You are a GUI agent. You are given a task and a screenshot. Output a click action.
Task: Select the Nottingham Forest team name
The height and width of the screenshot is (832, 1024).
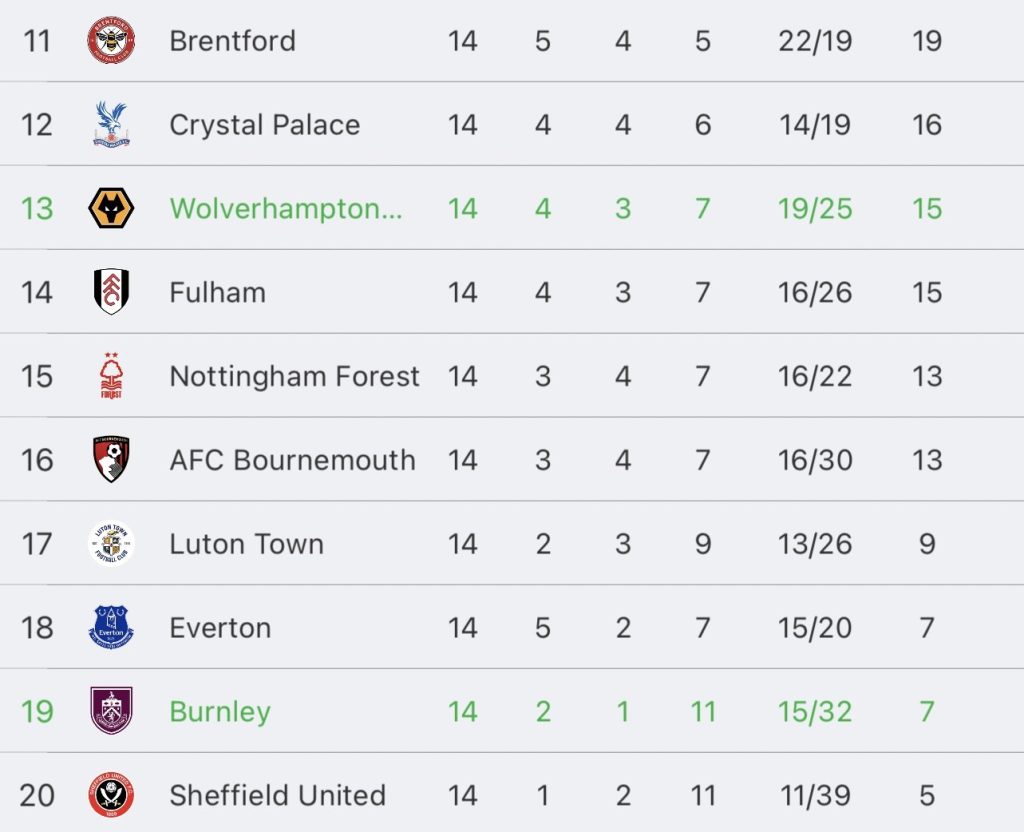coord(295,376)
